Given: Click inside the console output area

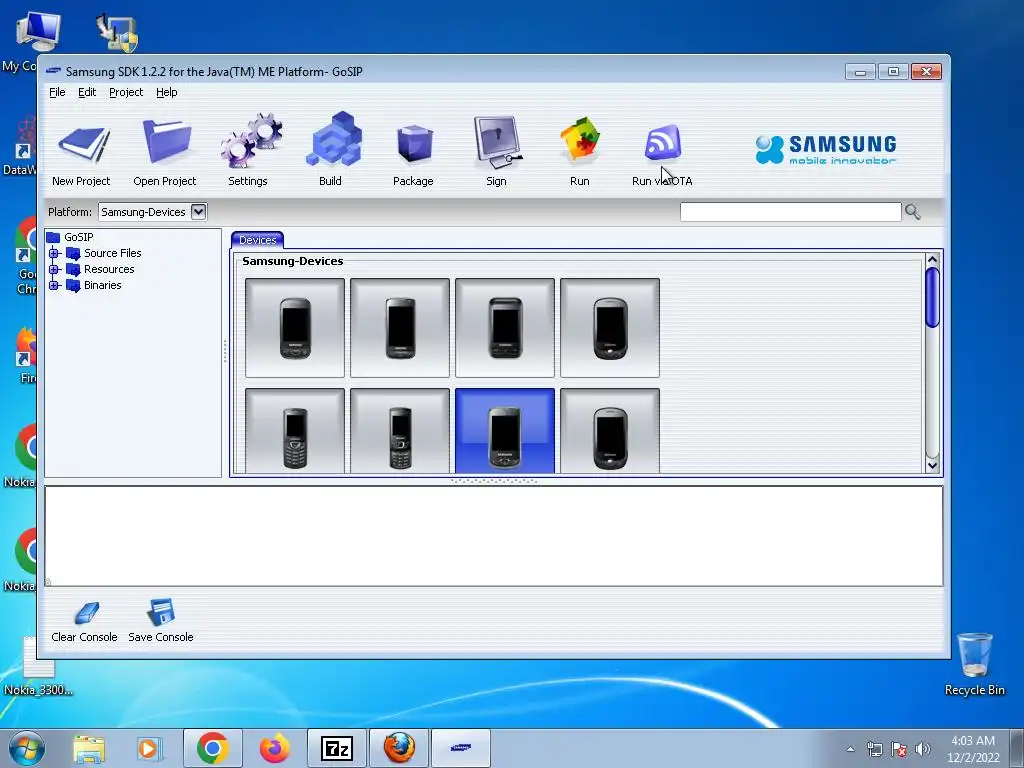Looking at the screenshot, I should tap(494, 536).
